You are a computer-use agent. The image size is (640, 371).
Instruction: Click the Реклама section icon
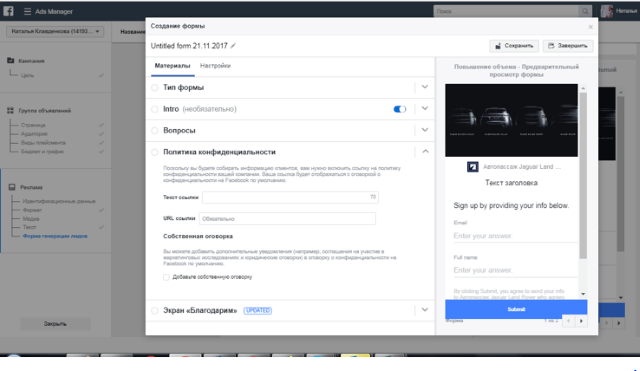tap(12, 187)
